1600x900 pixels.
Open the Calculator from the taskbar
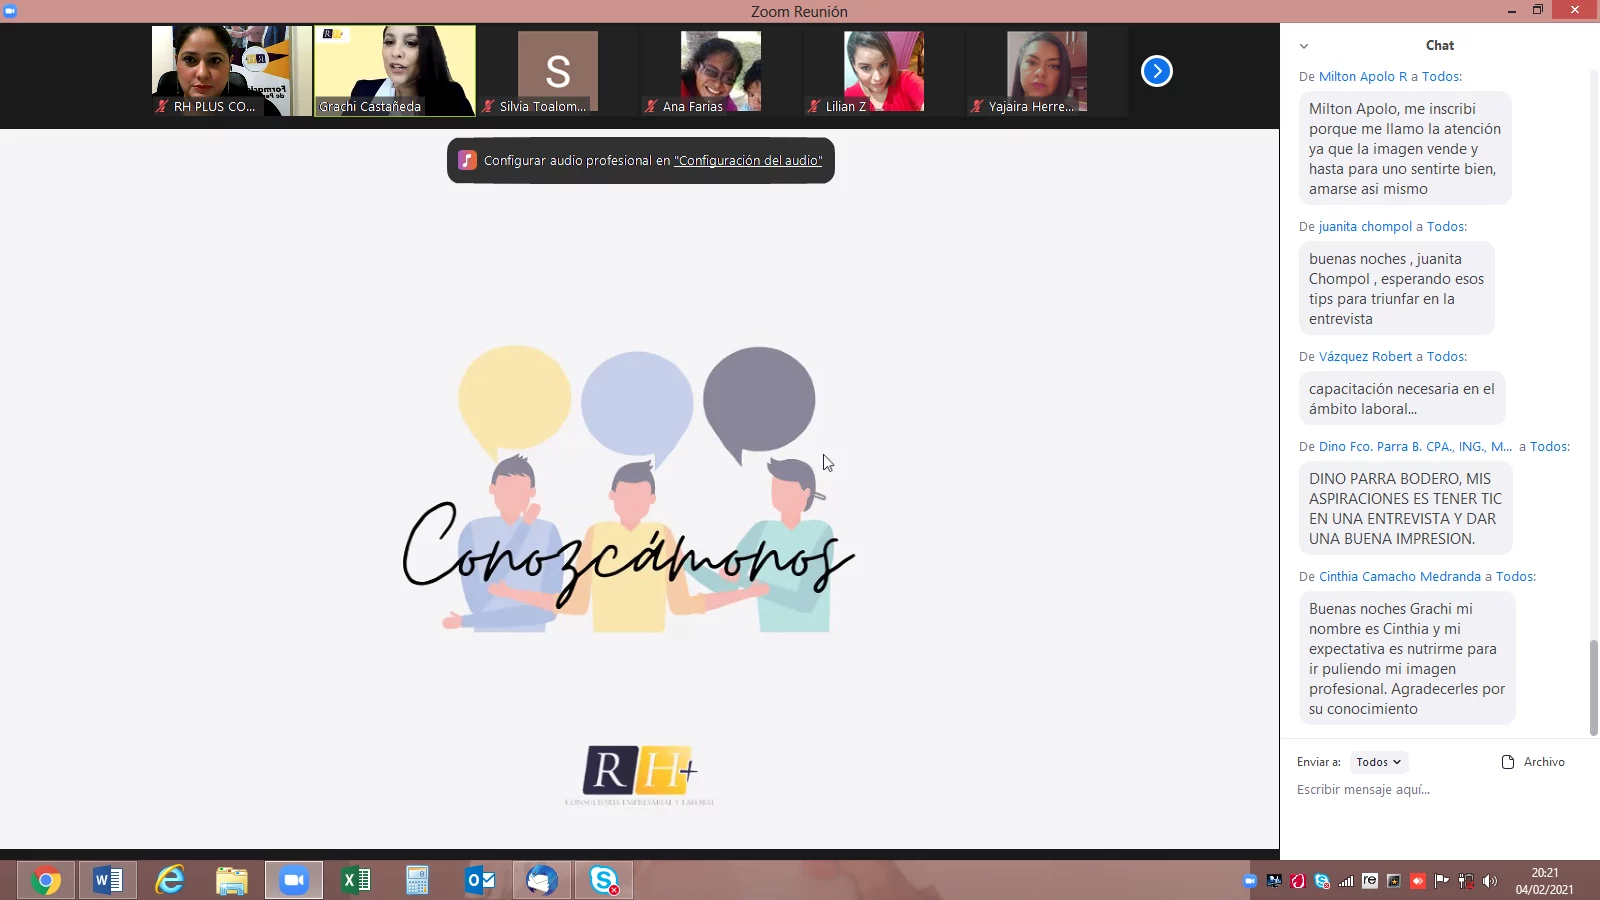(417, 880)
